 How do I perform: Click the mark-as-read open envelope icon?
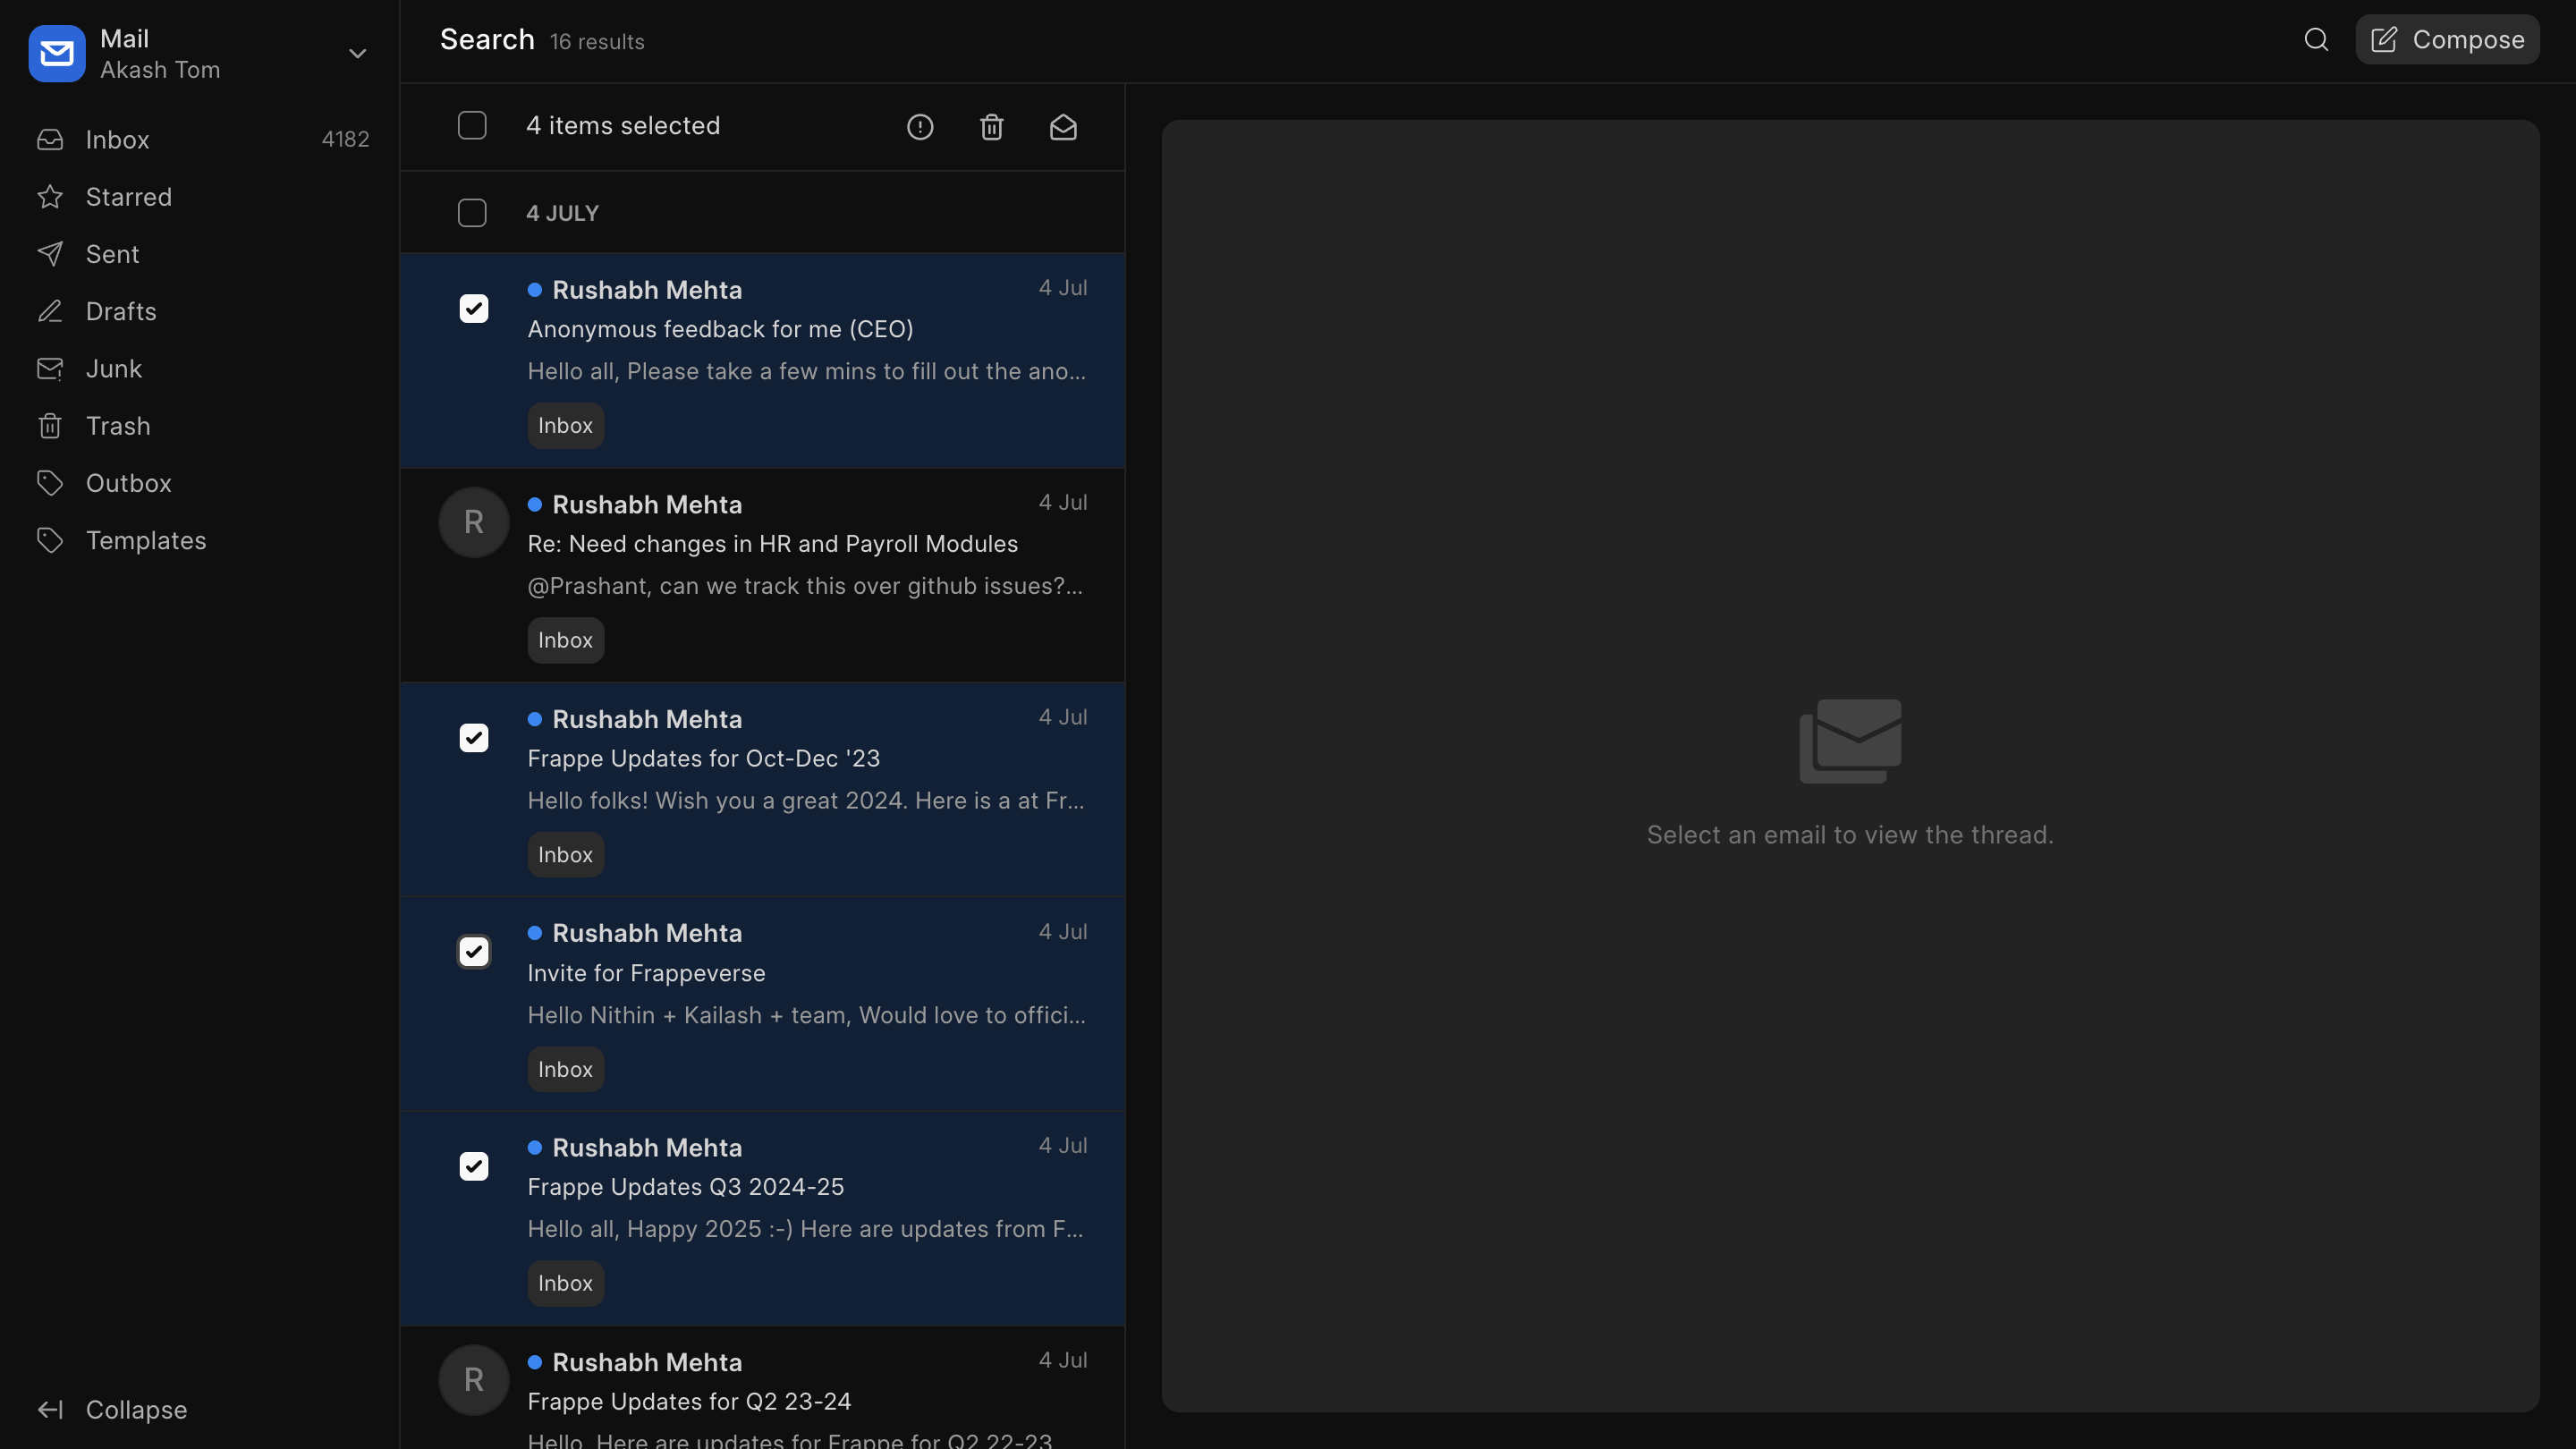(1063, 127)
